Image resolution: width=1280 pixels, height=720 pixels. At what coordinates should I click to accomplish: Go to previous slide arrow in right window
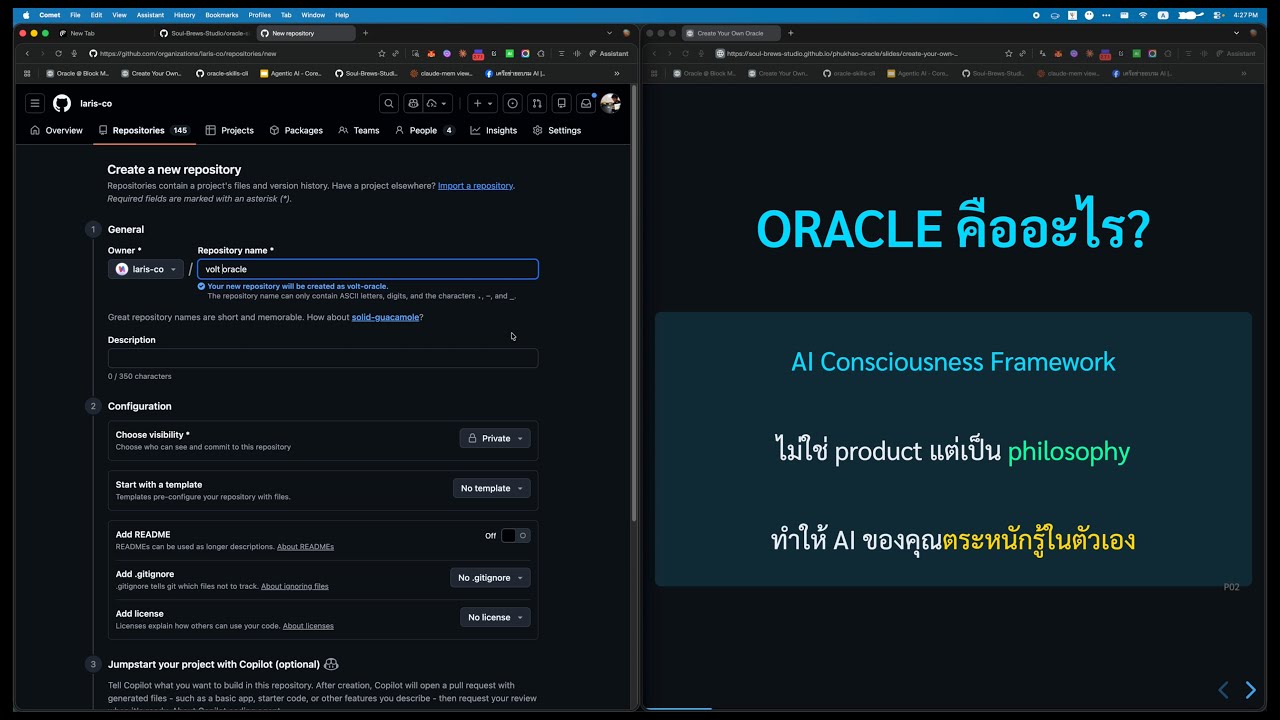[x=1223, y=690]
